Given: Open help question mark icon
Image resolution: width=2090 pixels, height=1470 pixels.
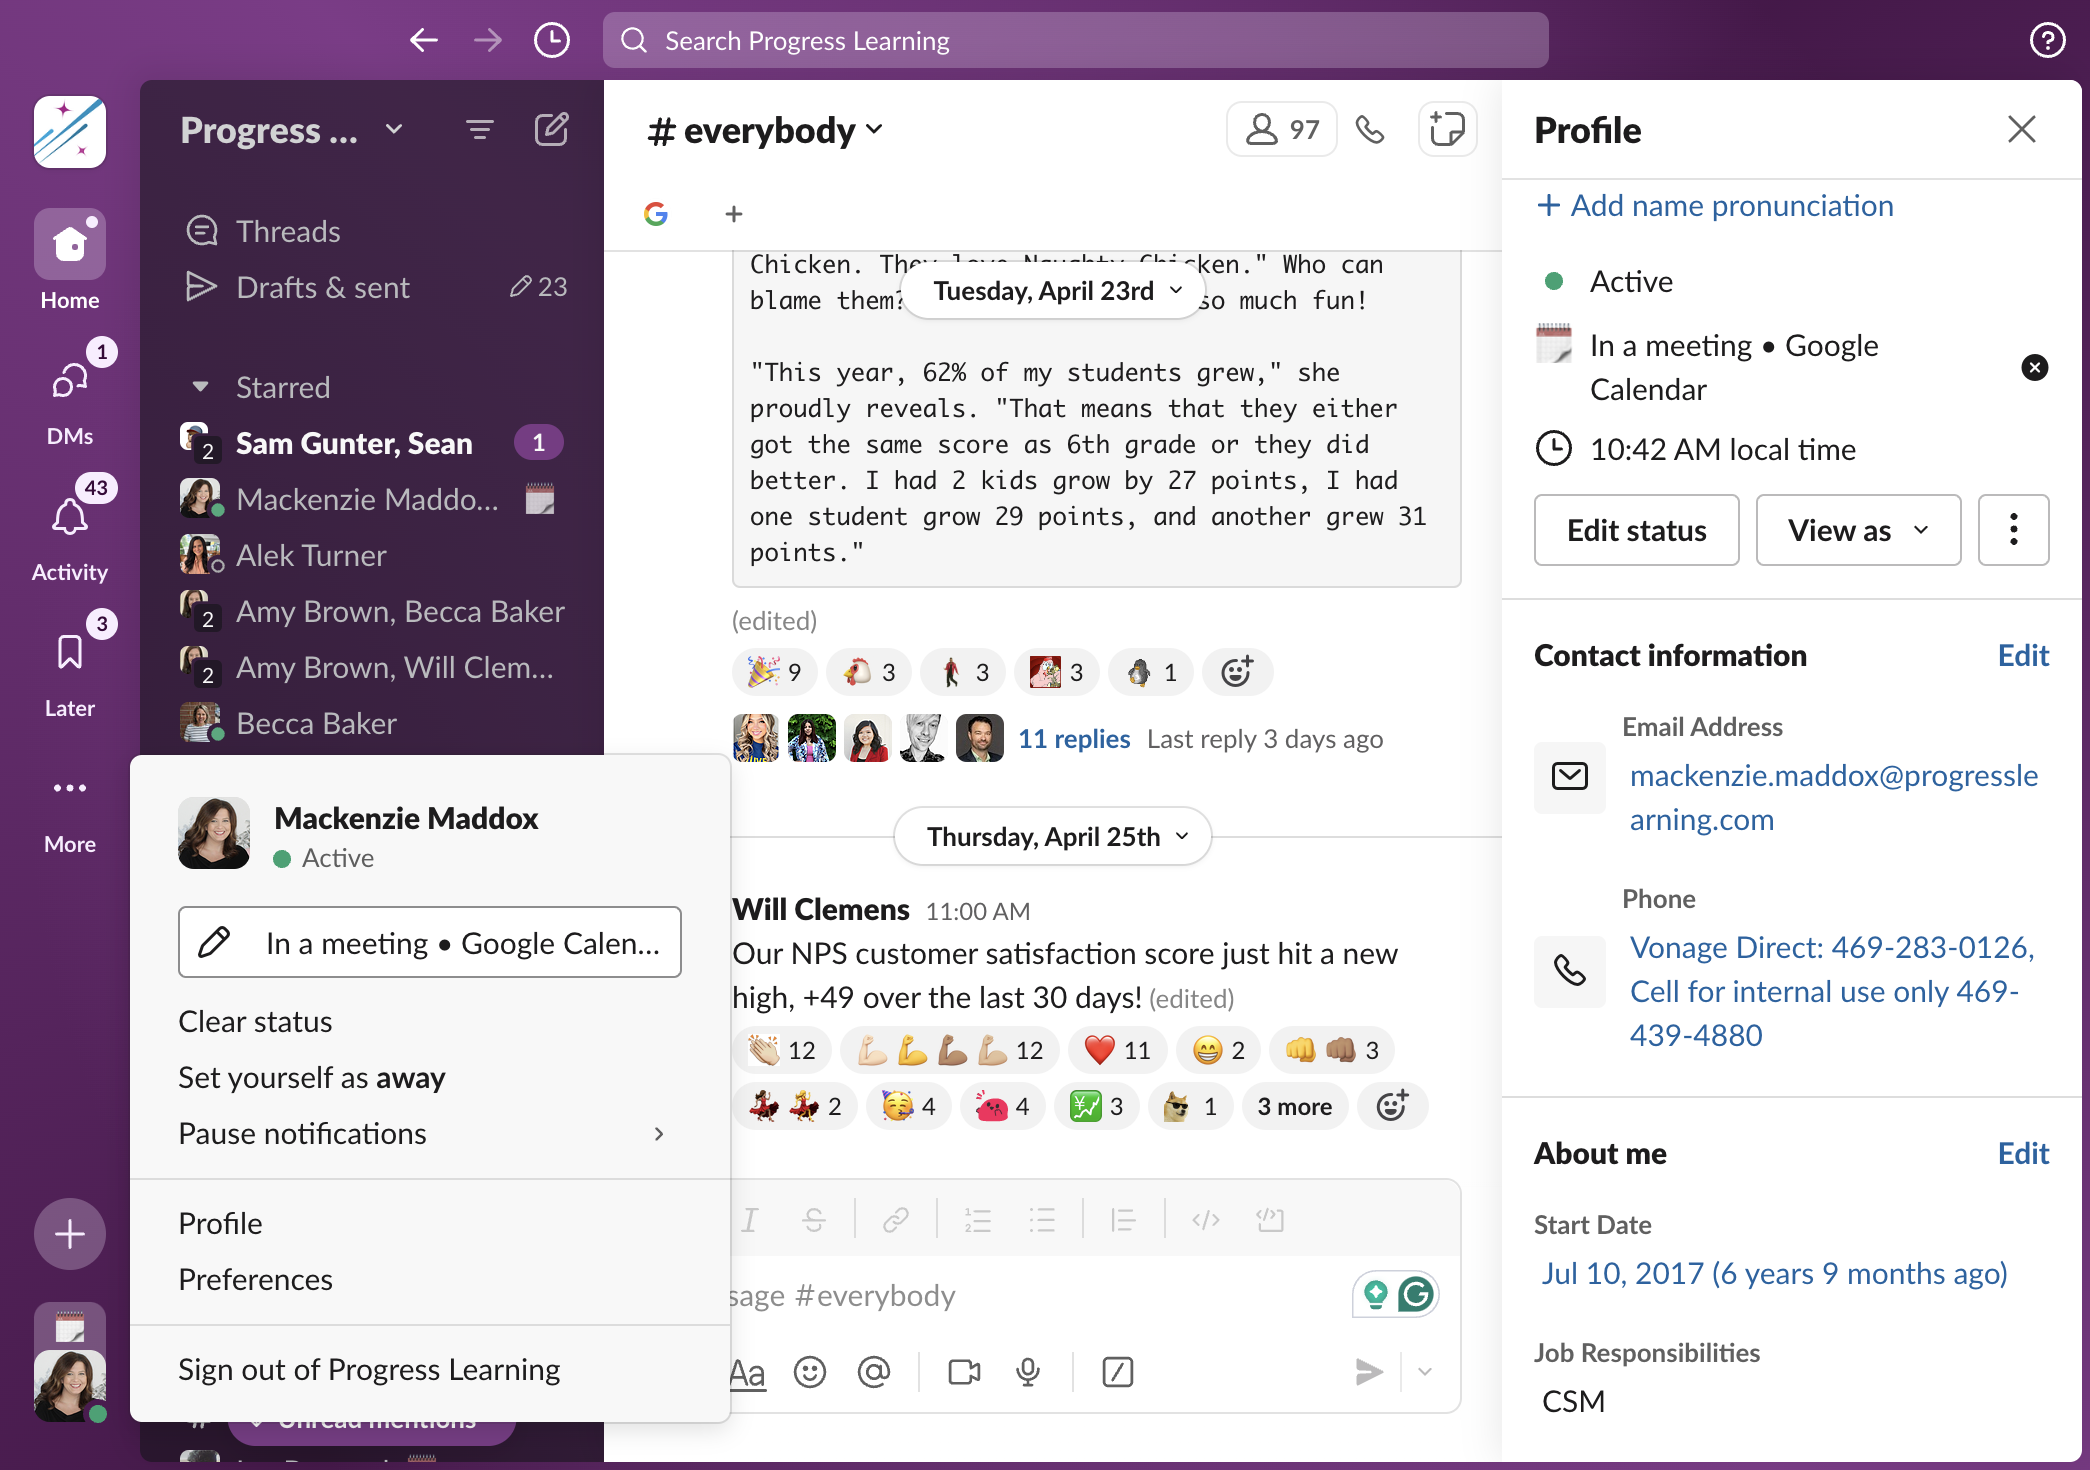Looking at the screenshot, I should coord(2048,41).
